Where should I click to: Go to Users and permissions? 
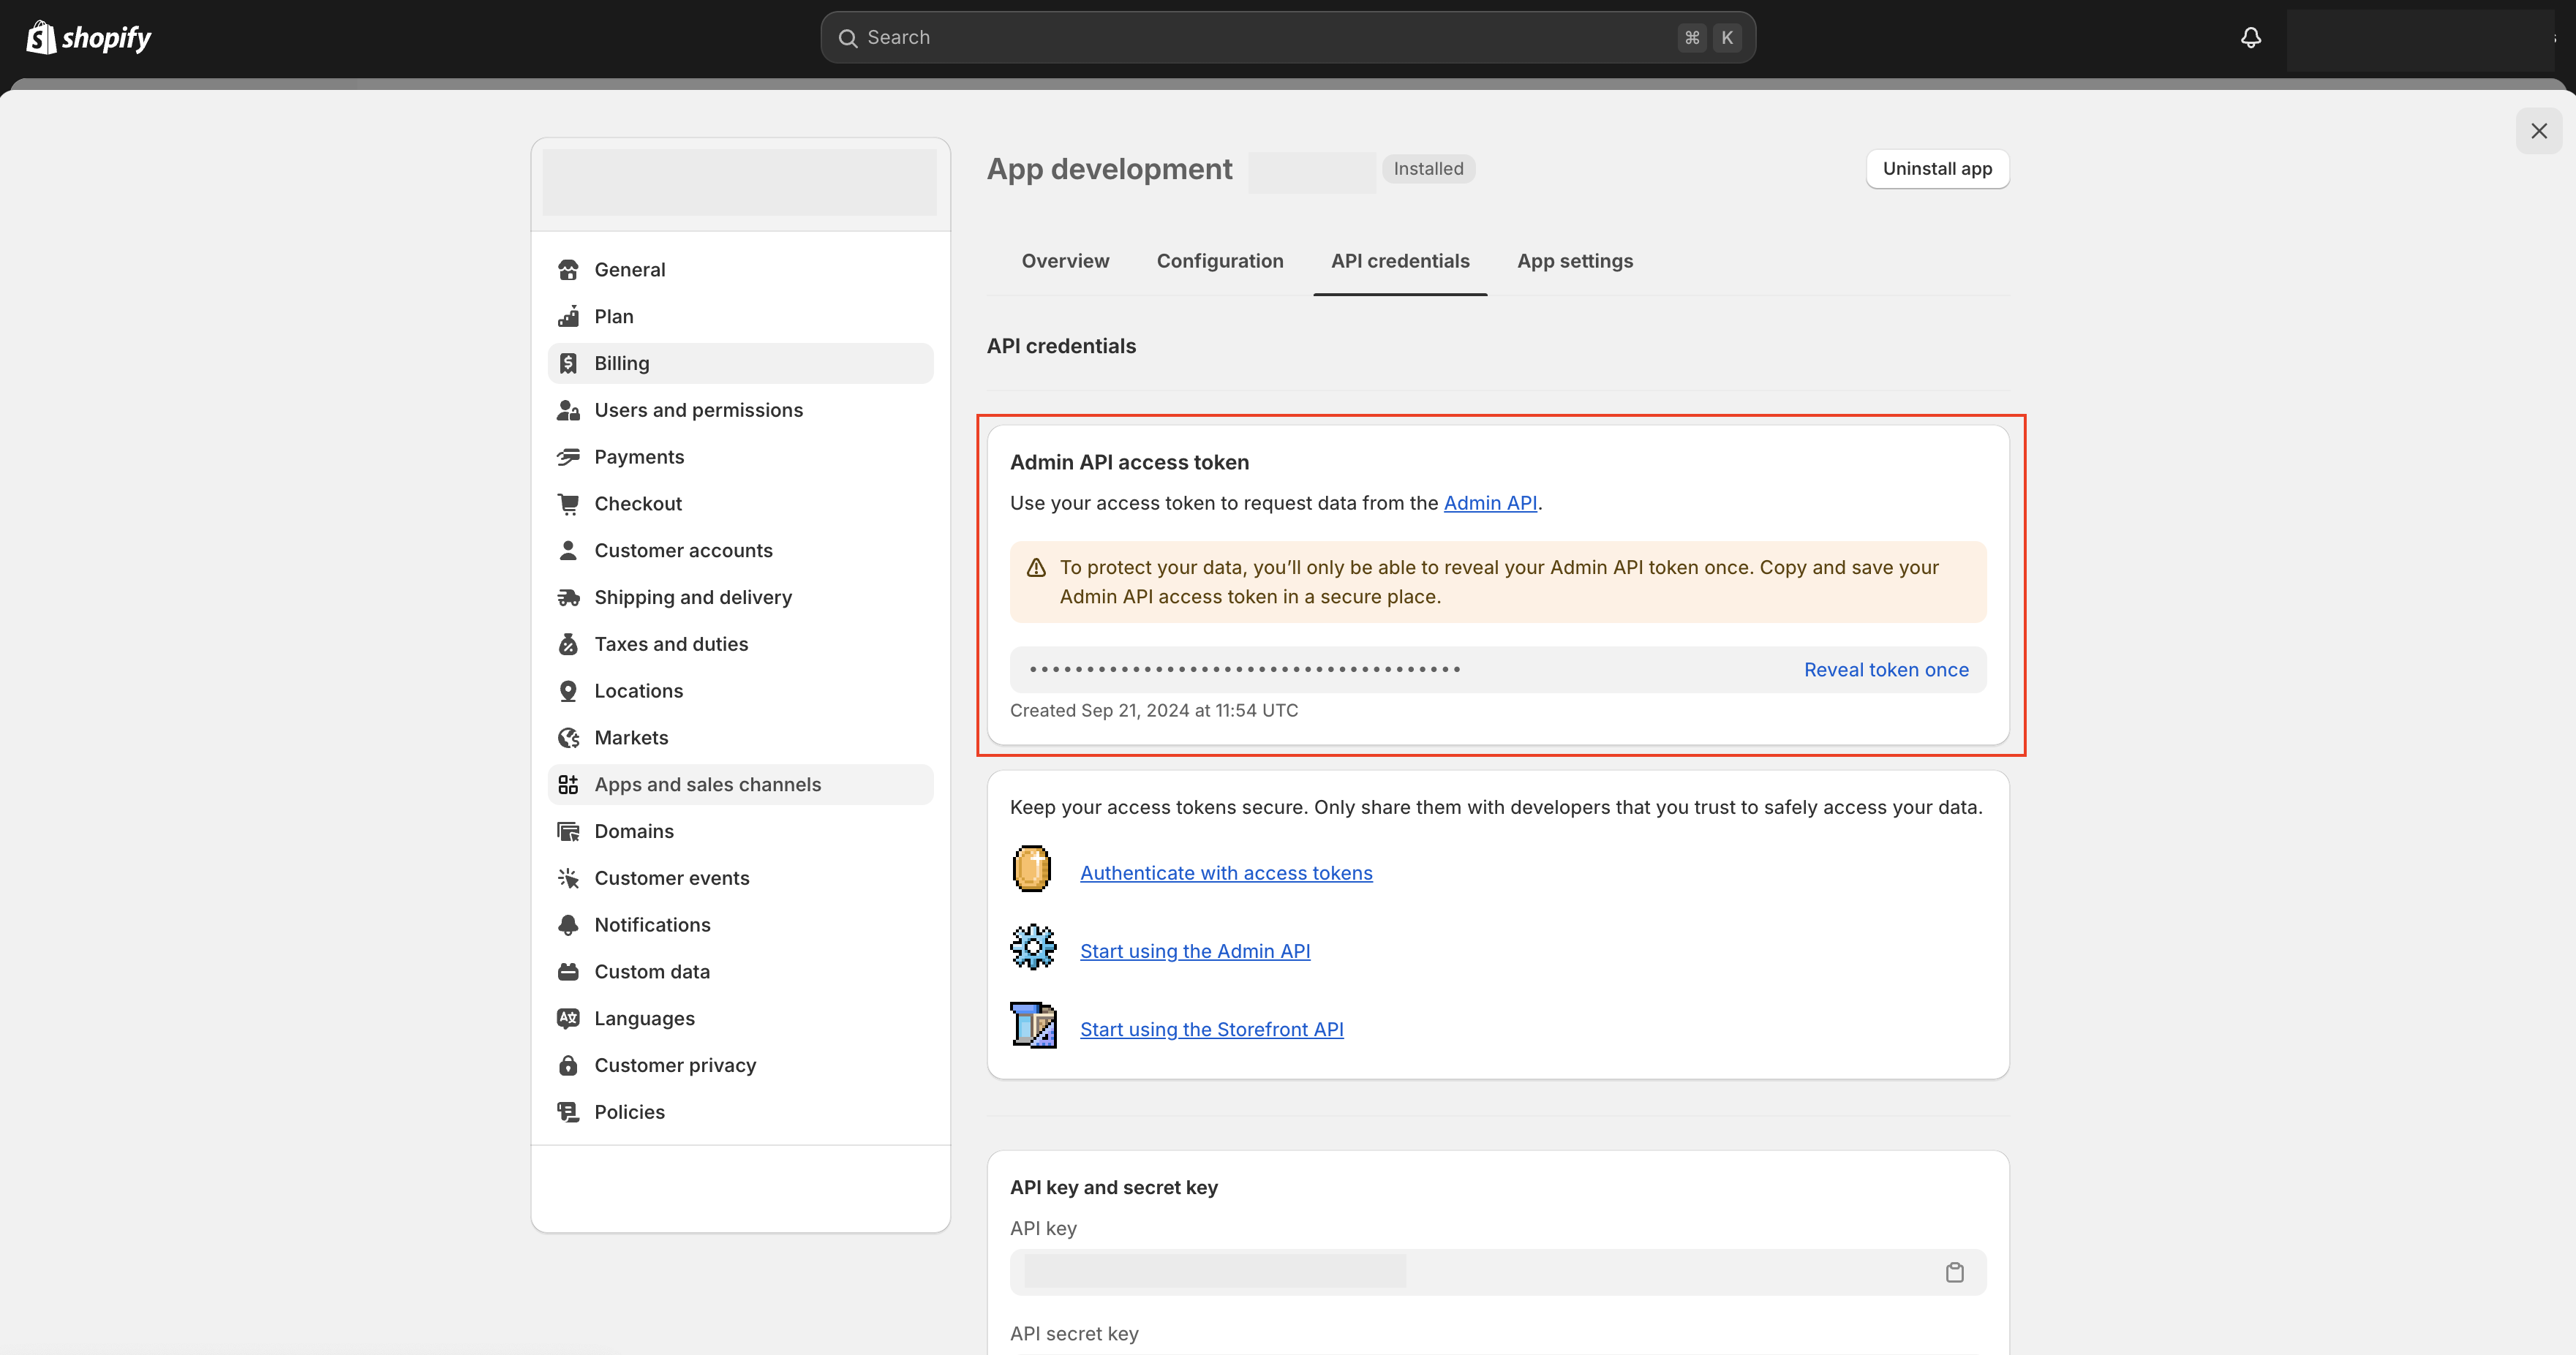pyautogui.click(x=740, y=410)
